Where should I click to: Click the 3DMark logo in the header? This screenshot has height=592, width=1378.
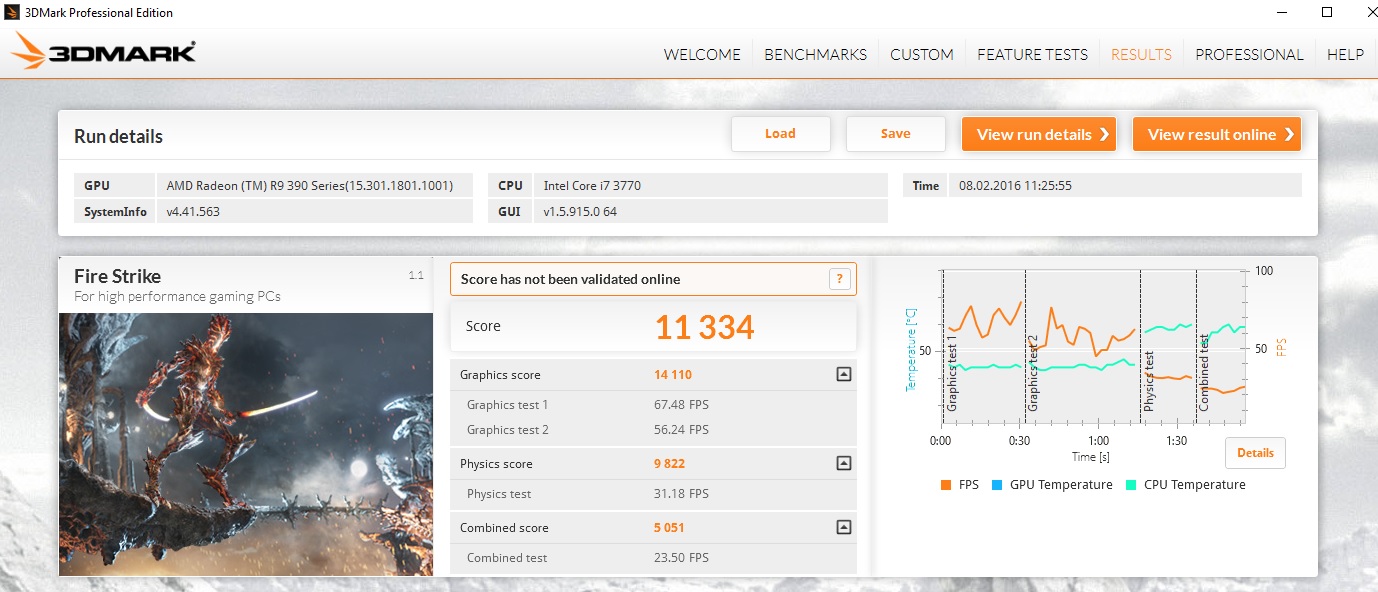coord(103,52)
